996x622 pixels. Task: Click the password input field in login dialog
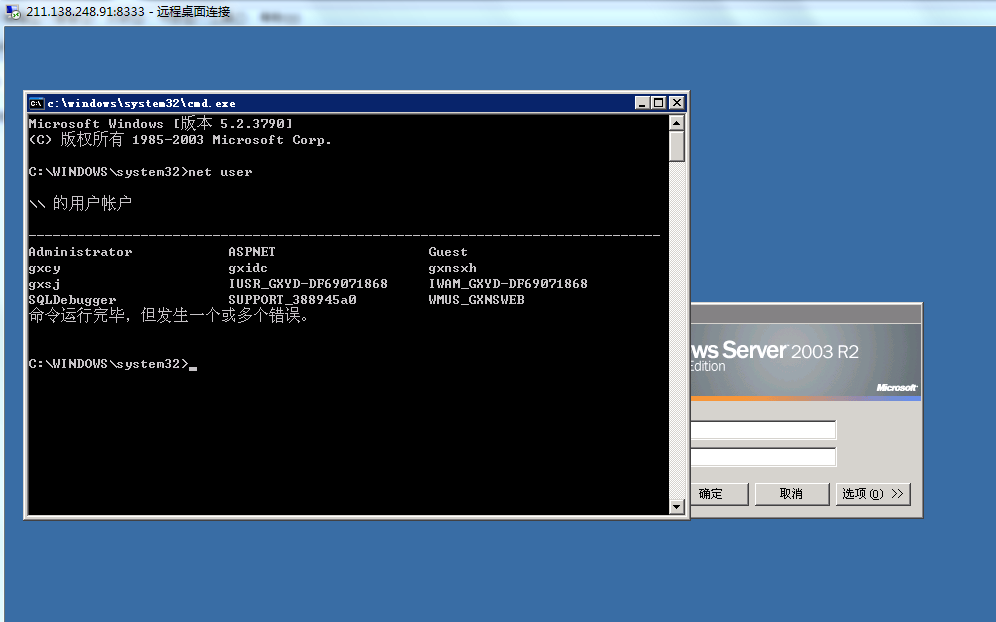click(764, 457)
